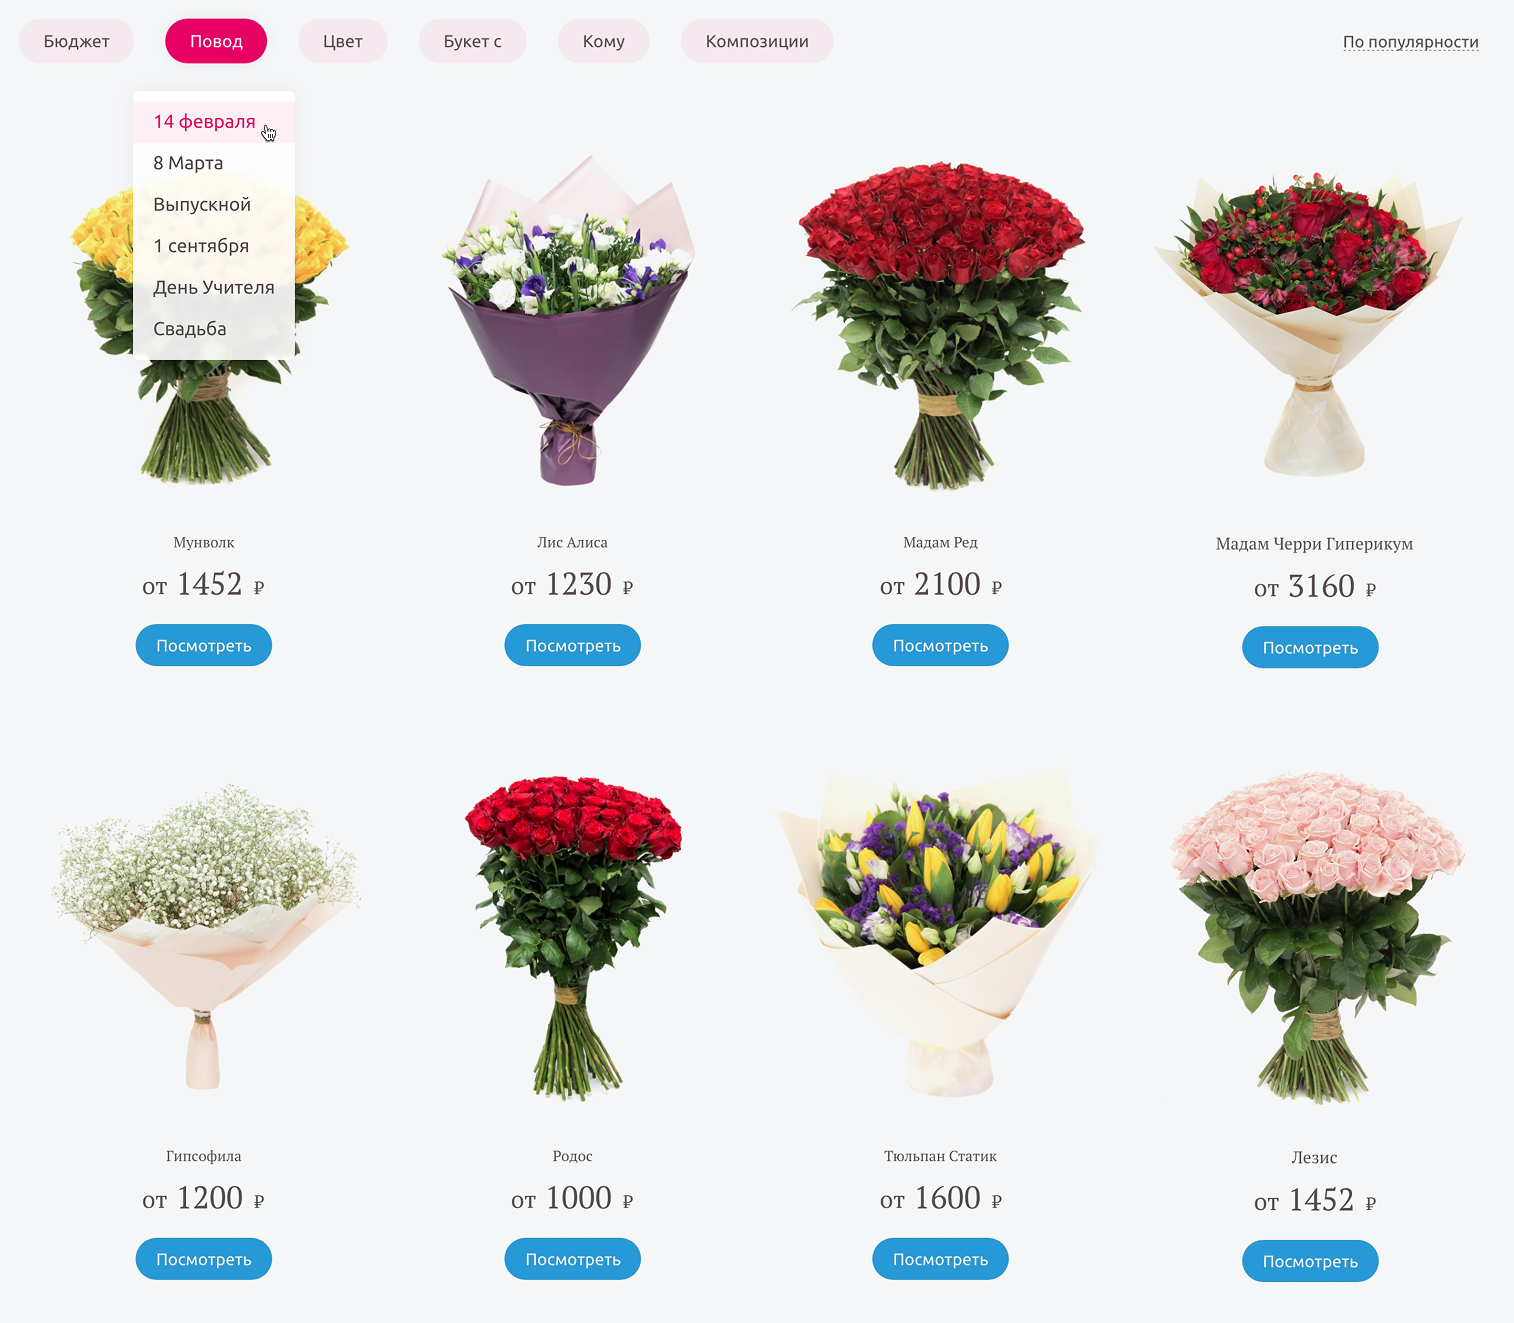This screenshot has width=1514, height=1323.
Task: View the Мадам Черри Гиперикум bouquet image
Action: click(1310, 325)
